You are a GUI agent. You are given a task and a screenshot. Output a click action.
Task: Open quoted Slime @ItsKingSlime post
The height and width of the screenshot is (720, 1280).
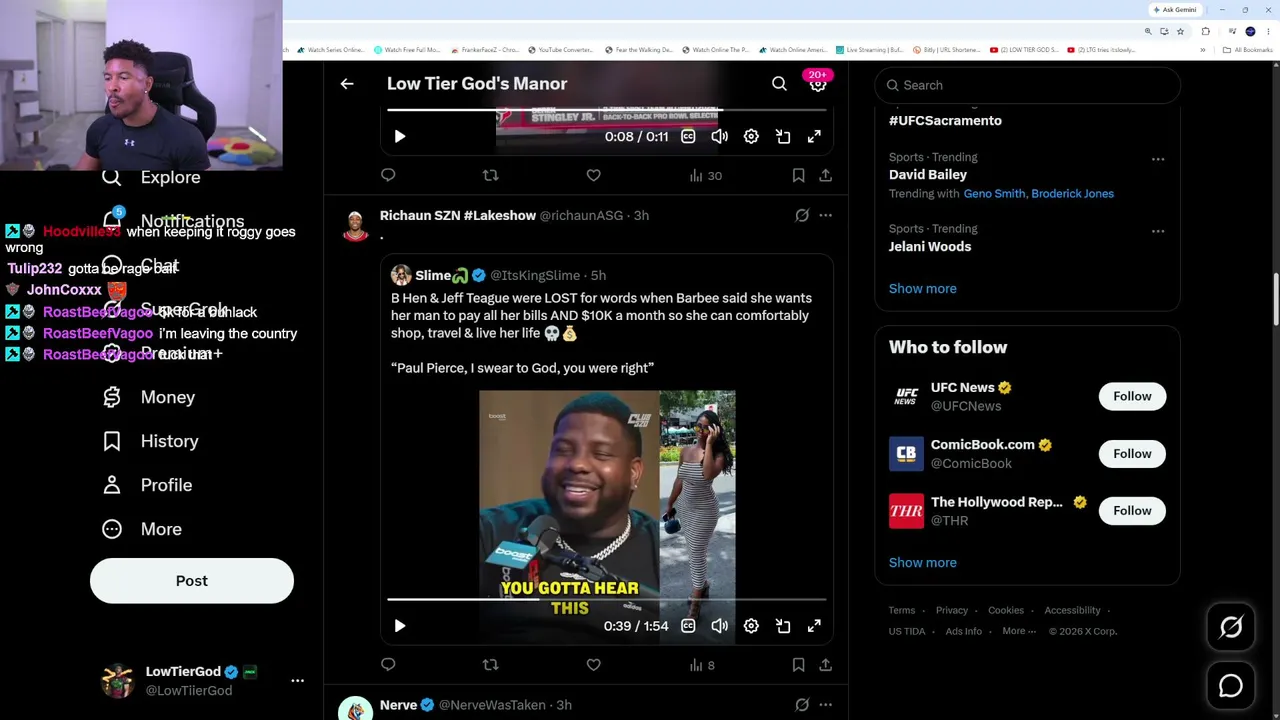[607, 450]
